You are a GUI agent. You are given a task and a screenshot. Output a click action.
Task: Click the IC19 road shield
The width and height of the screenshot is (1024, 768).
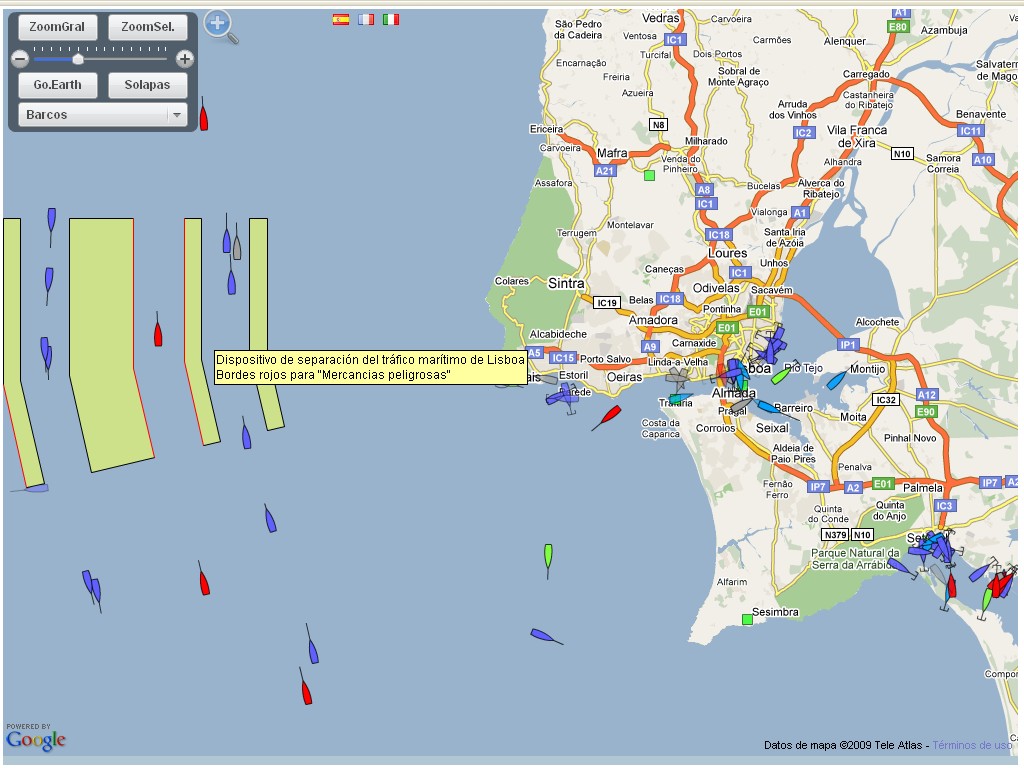click(x=607, y=302)
